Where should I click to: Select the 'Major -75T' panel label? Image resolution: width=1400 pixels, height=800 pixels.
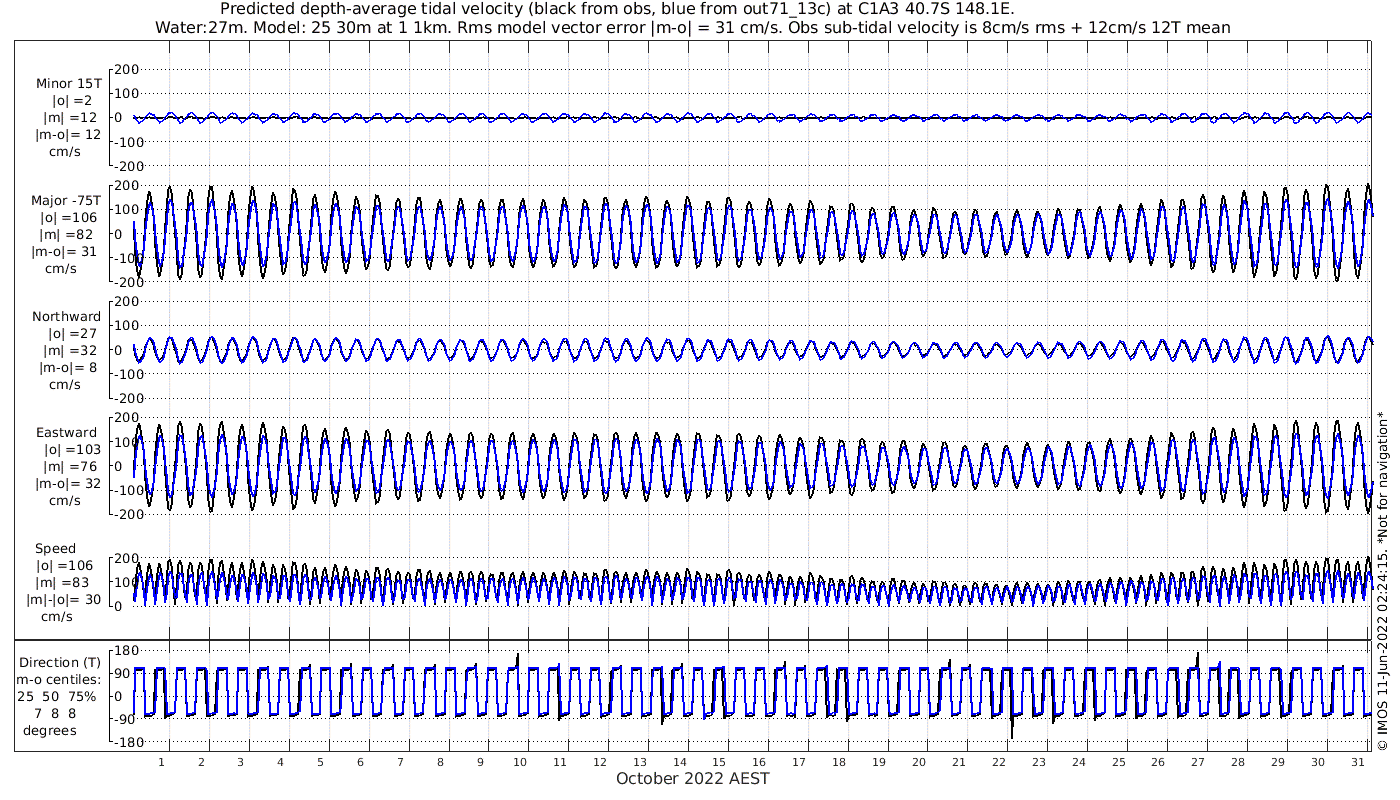[x=64, y=200]
